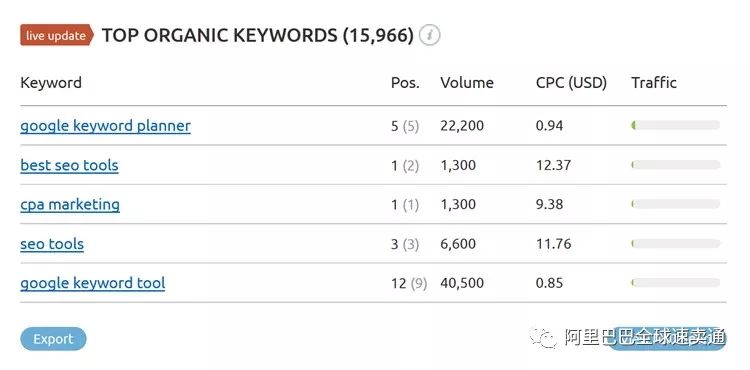The image size is (750, 370).
Task: Click the Top Organic Keywords heading
Action: pos(257,36)
